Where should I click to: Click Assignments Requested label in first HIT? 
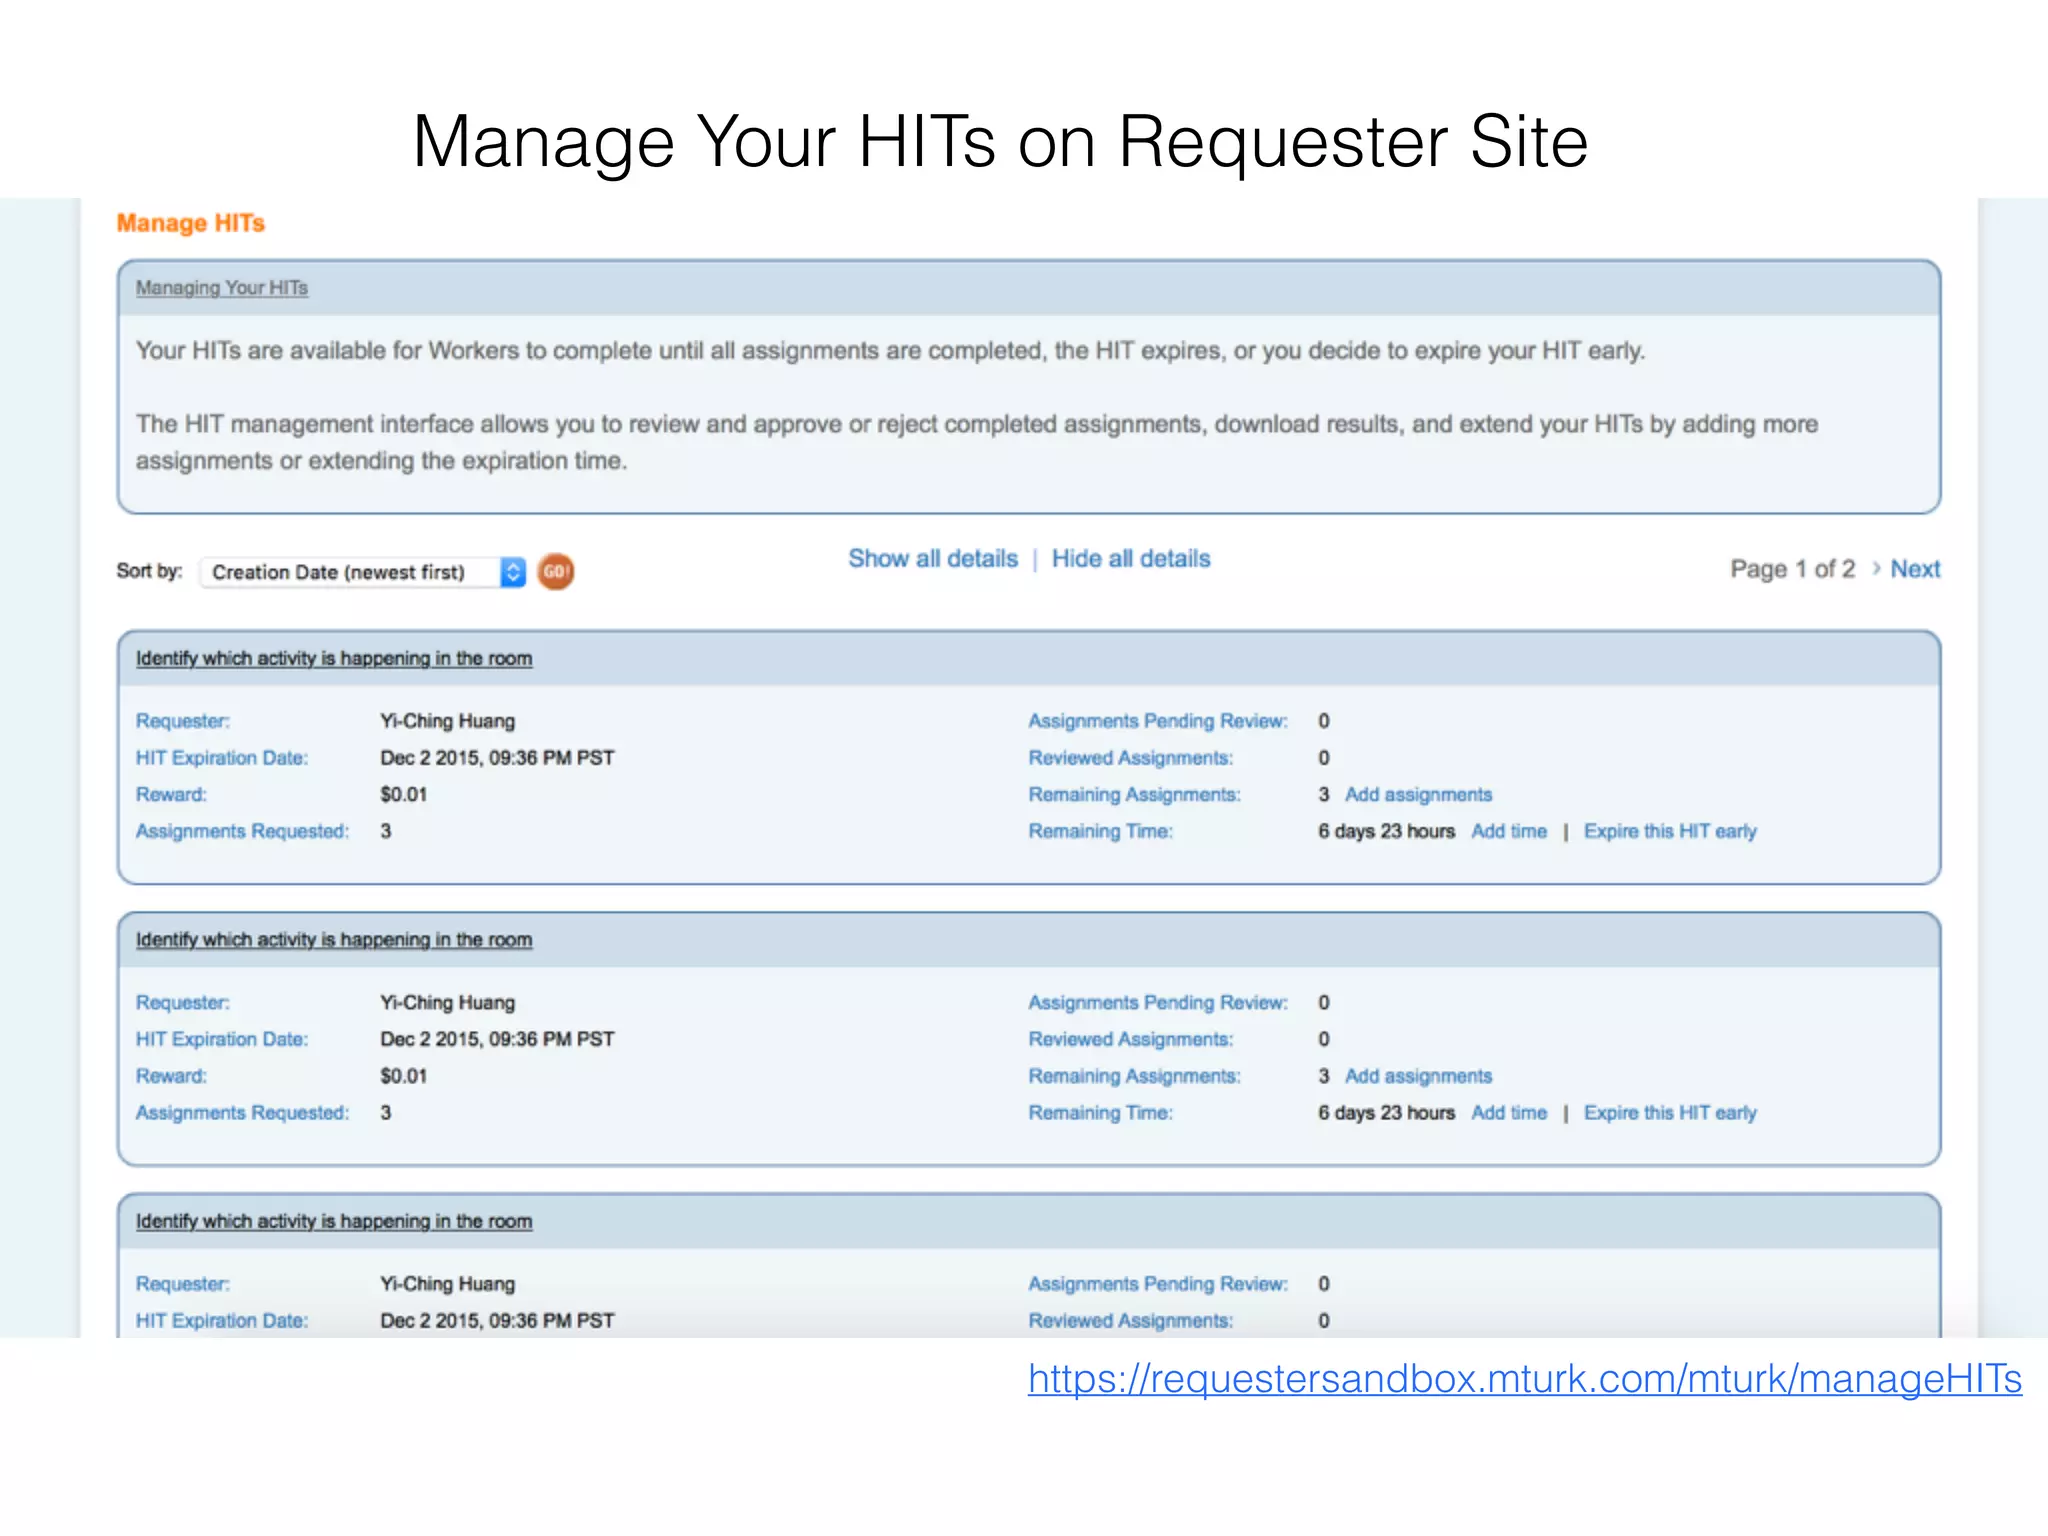(243, 832)
